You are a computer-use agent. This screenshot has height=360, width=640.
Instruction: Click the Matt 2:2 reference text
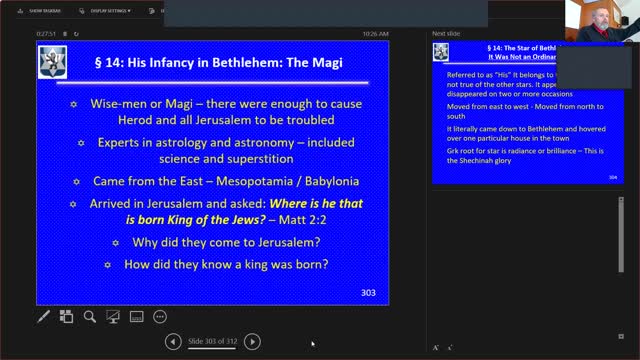point(302,220)
